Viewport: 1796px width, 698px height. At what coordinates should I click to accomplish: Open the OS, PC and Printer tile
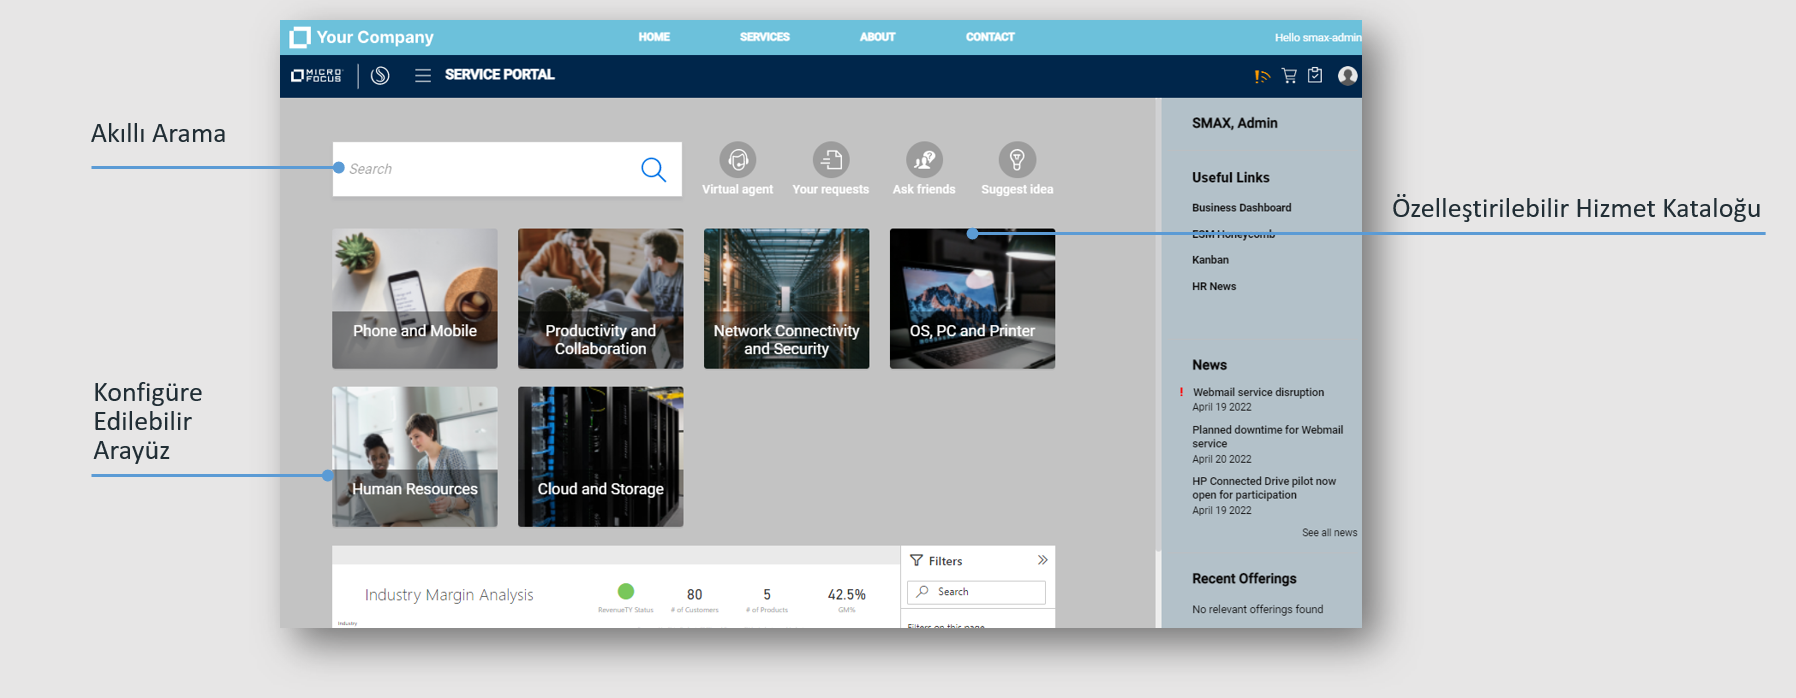(973, 299)
